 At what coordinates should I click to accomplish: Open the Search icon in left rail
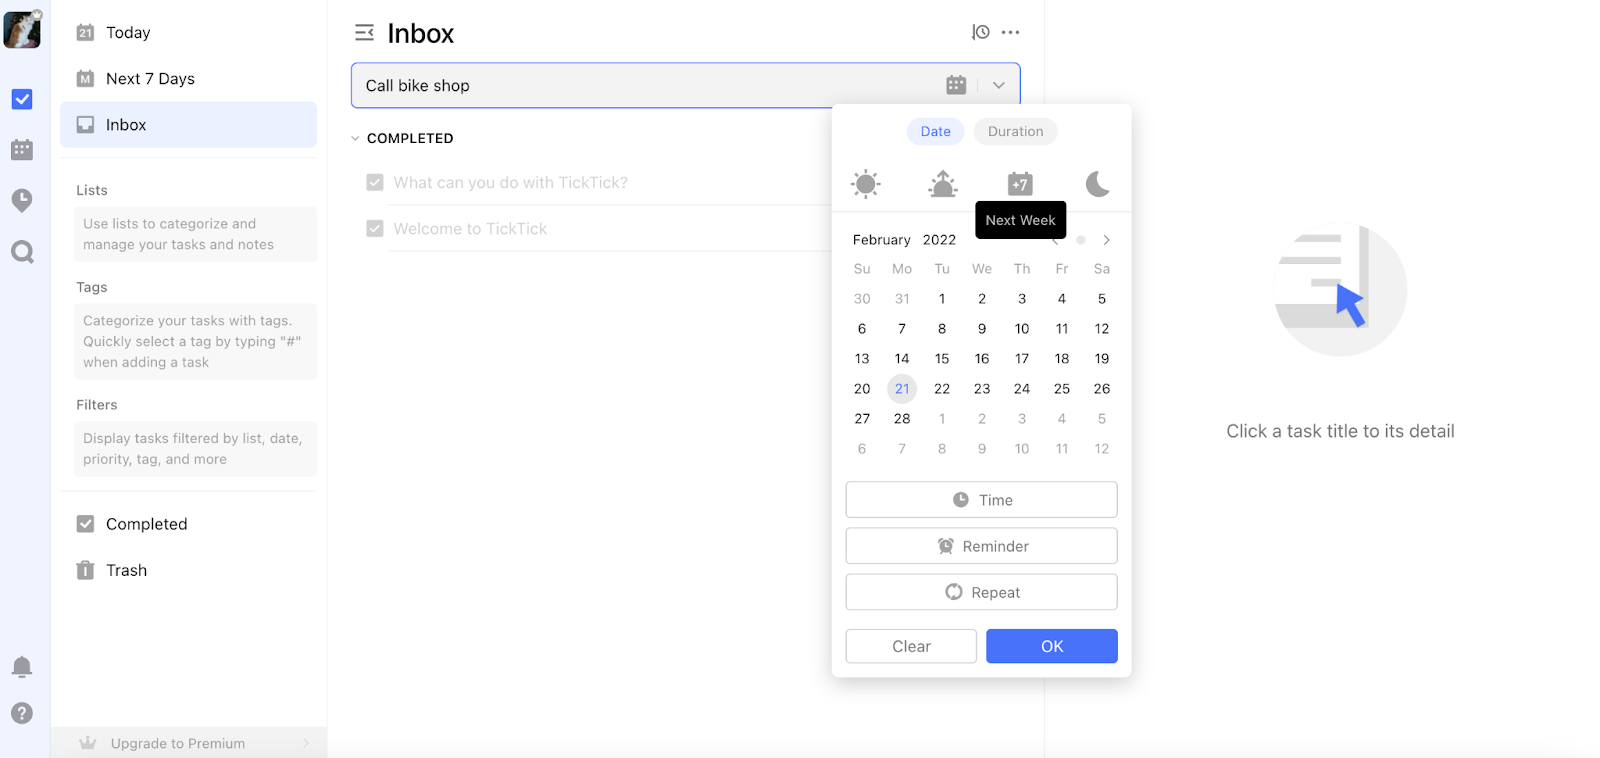point(22,252)
